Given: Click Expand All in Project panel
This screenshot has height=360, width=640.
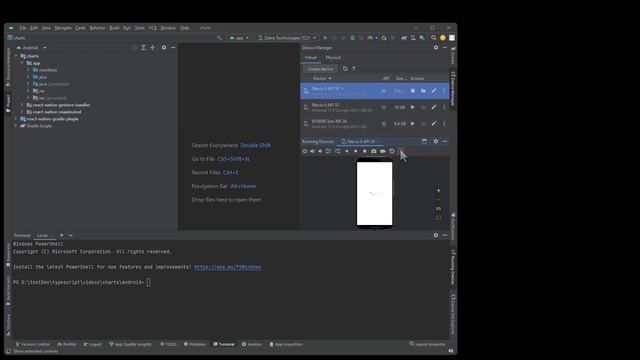Looking at the screenshot, I should tap(143, 48).
